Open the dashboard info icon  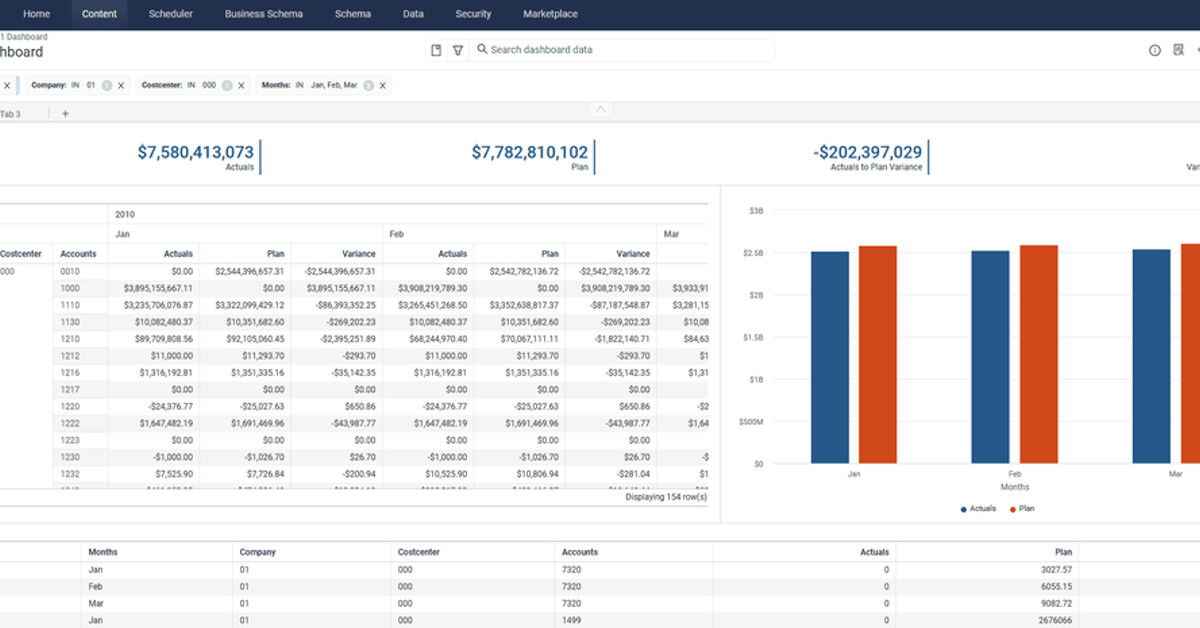1155,50
